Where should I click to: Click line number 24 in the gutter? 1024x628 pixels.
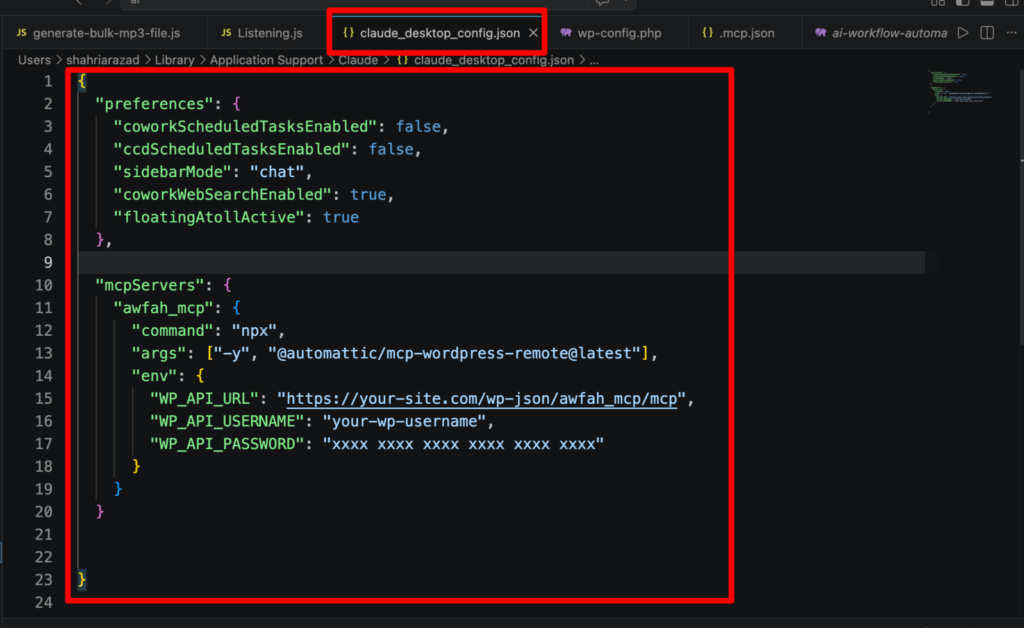point(44,603)
